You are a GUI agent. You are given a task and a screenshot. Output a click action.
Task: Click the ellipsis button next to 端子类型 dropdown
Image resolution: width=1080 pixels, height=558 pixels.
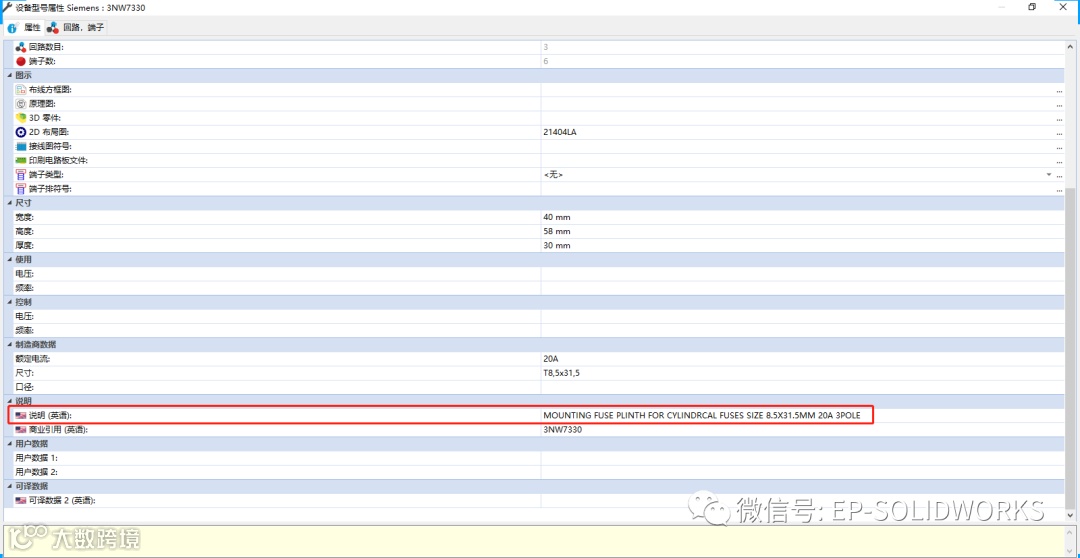[1059, 176]
